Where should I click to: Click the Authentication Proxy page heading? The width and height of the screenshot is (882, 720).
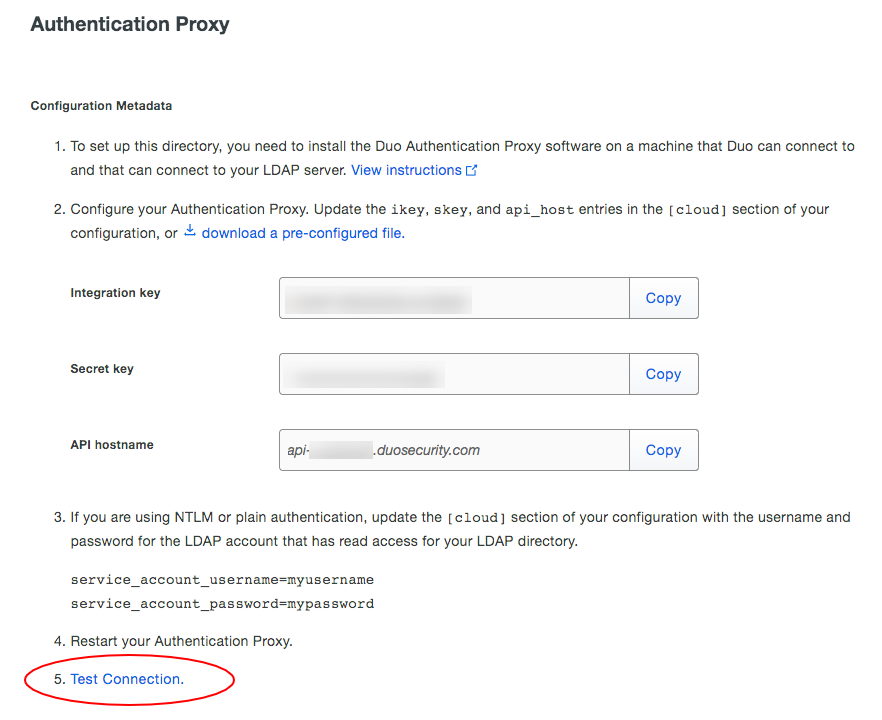tap(130, 24)
